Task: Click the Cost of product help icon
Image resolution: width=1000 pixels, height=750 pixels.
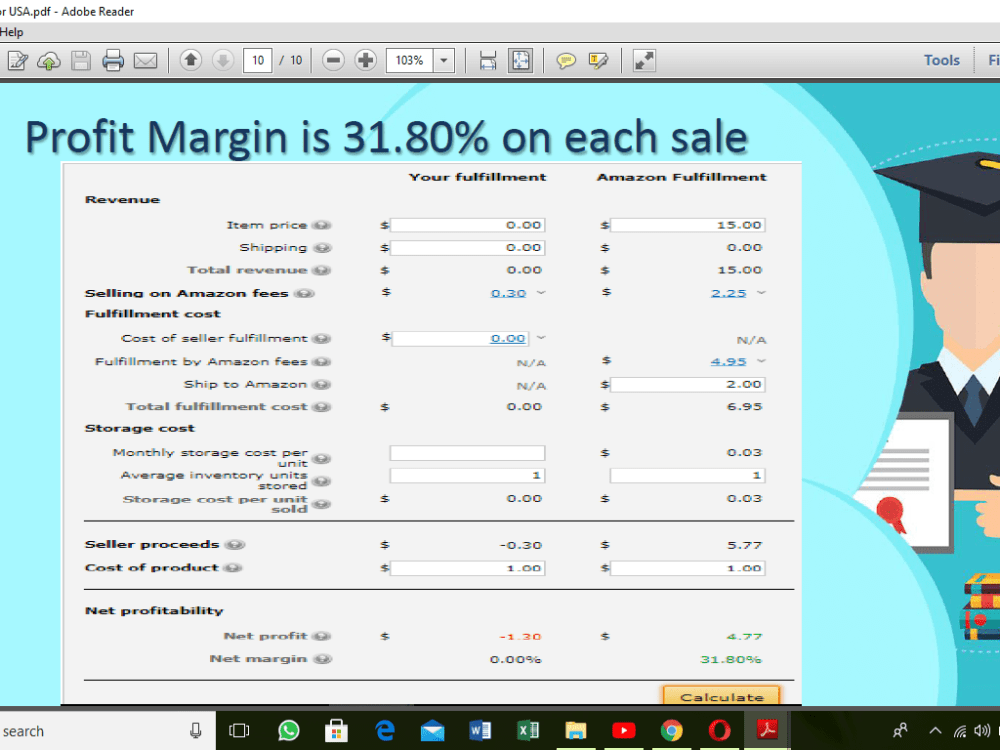Action: 233,568
